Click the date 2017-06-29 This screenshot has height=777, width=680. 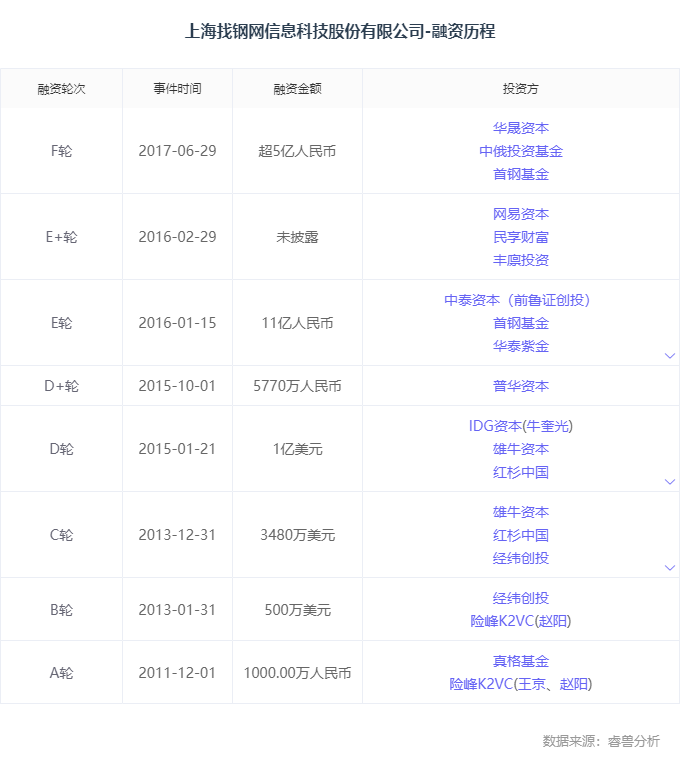pos(177,151)
